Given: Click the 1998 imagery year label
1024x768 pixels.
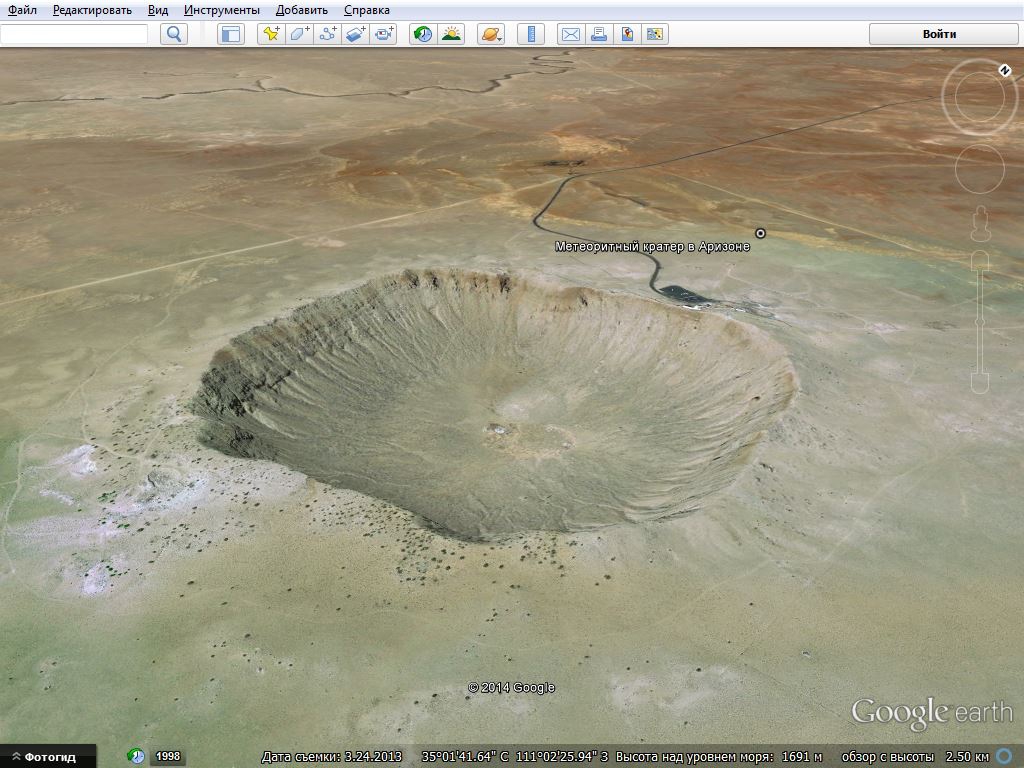Looking at the screenshot, I should pos(168,756).
